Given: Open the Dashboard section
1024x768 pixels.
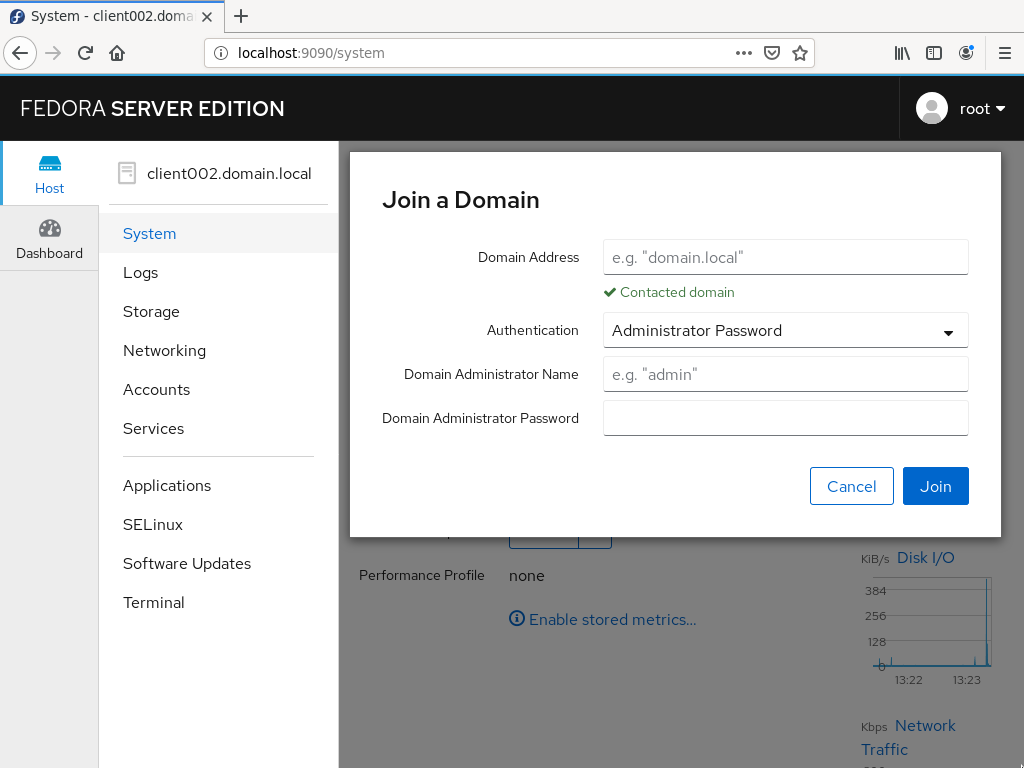Looking at the screenshot, I should (50, 239).
